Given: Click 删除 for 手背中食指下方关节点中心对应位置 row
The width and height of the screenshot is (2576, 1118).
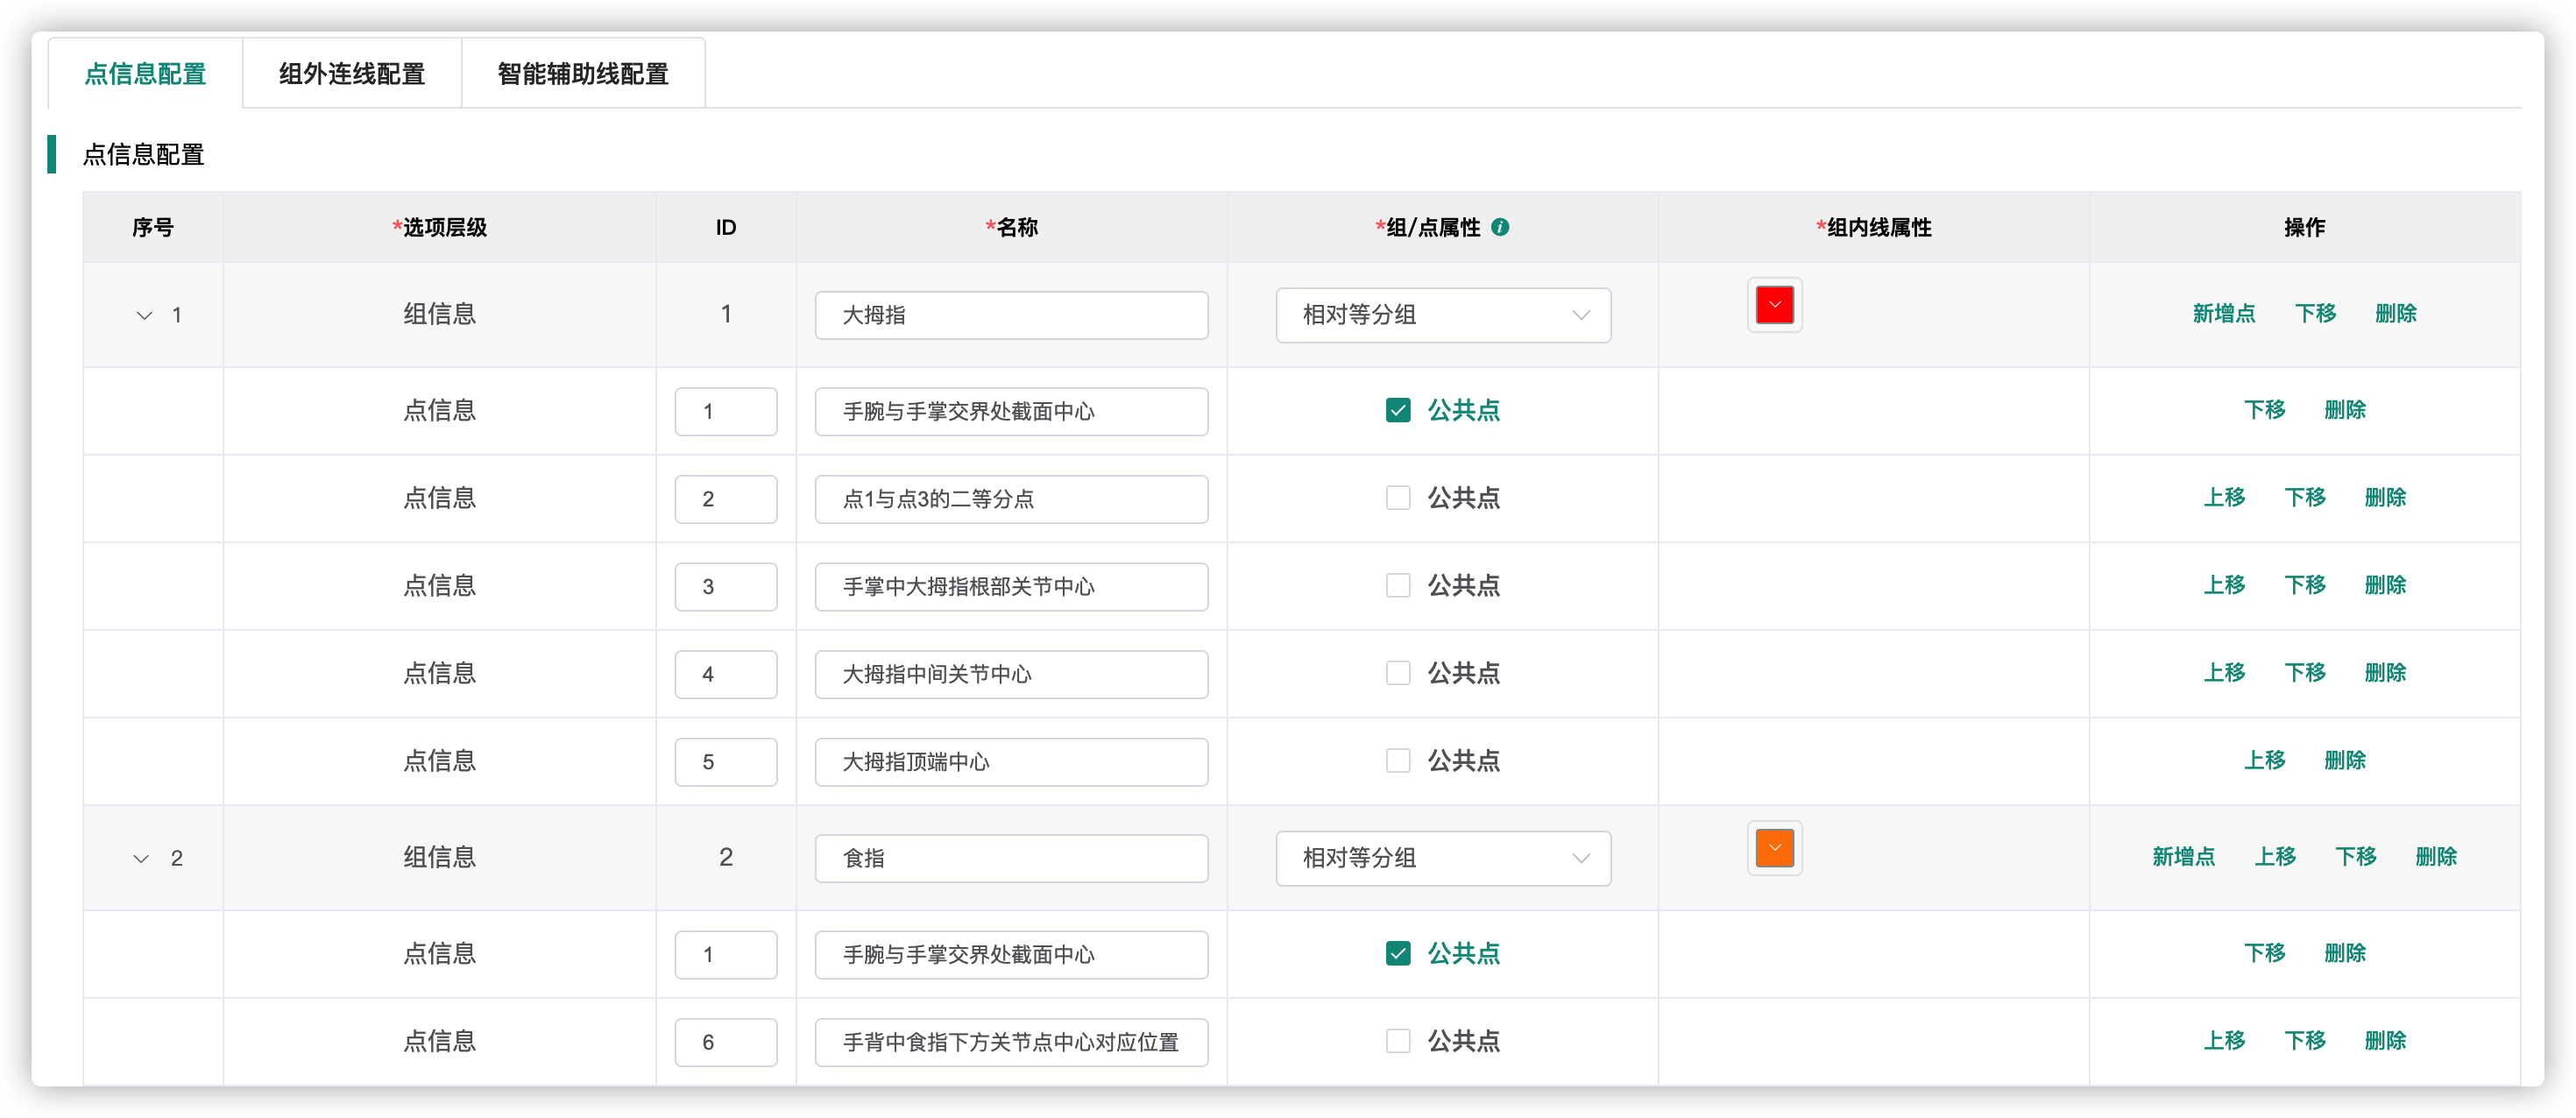Looking at the screenshot, I should pos(2385,1041).
